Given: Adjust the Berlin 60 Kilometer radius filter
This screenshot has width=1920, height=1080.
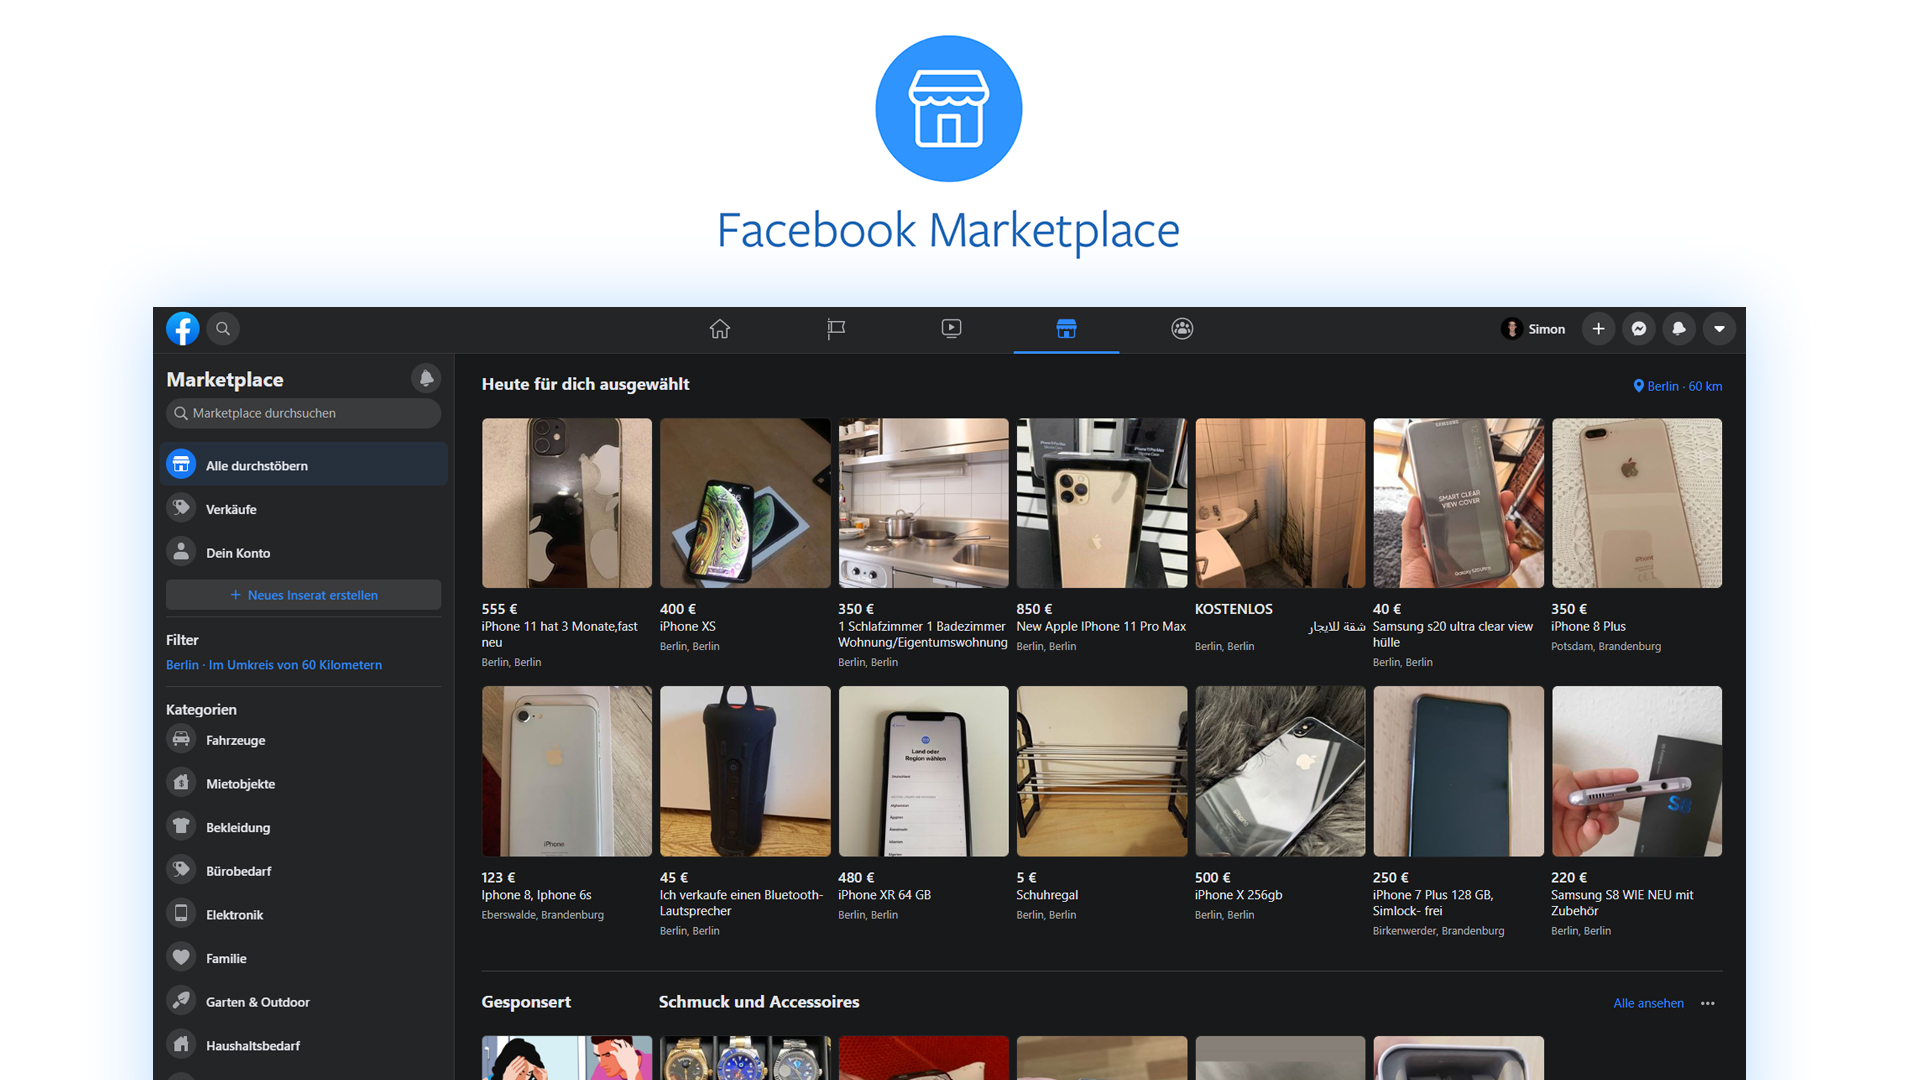Looking at the screenshot, I should click(x=274, y=664).
